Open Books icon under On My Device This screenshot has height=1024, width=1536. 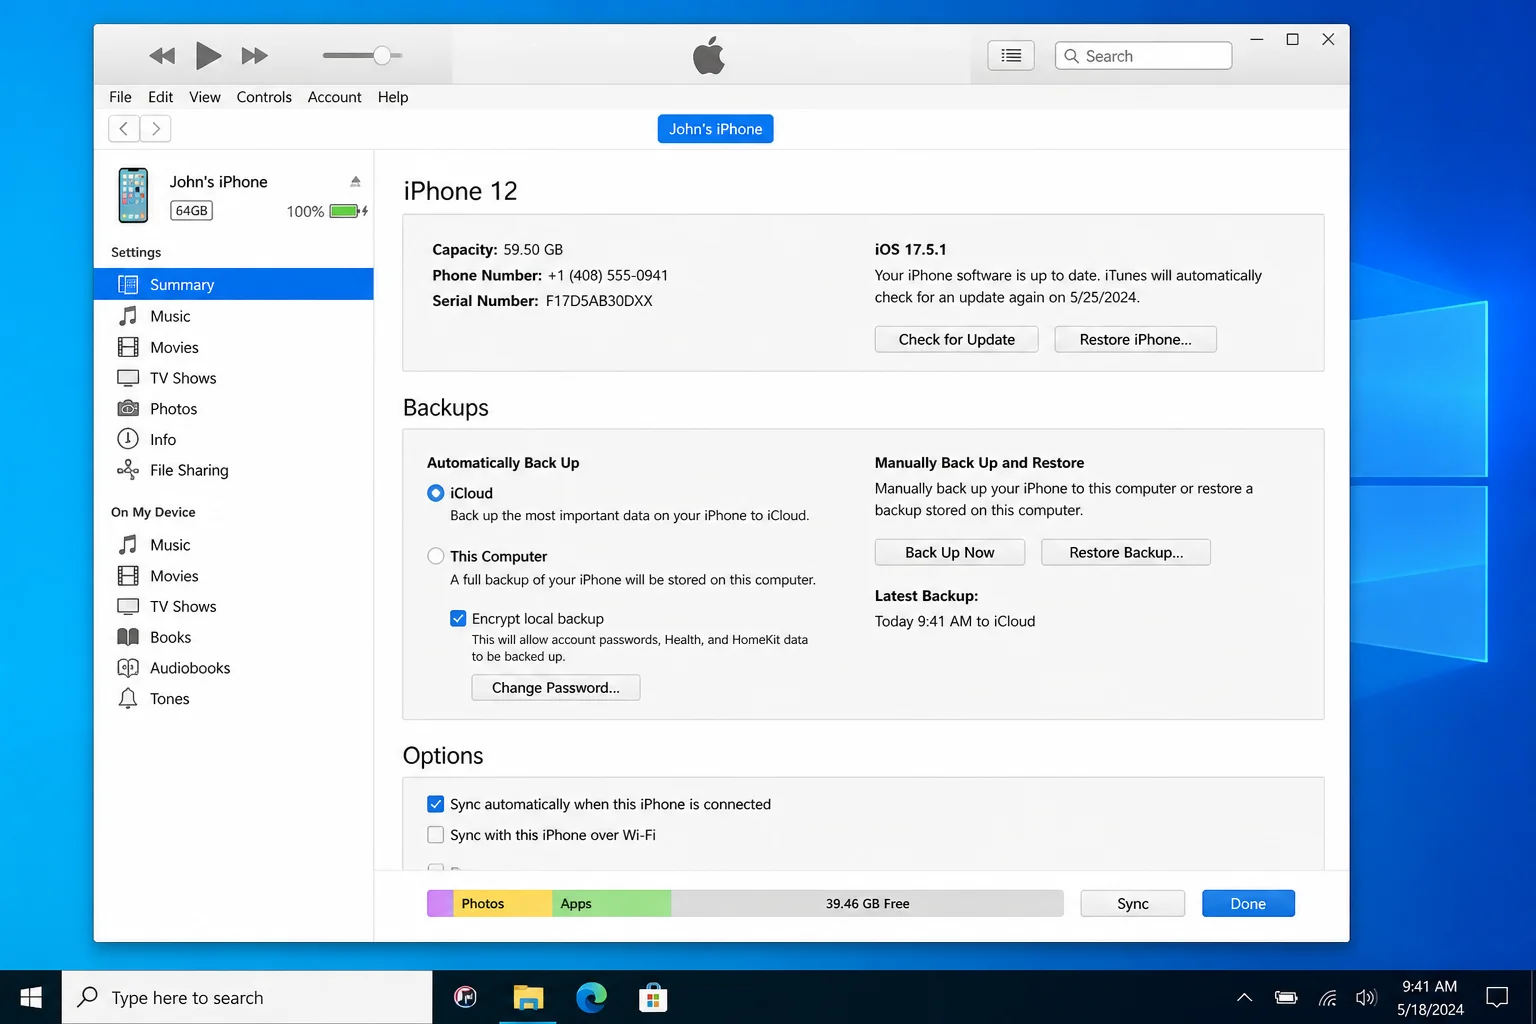128,637
